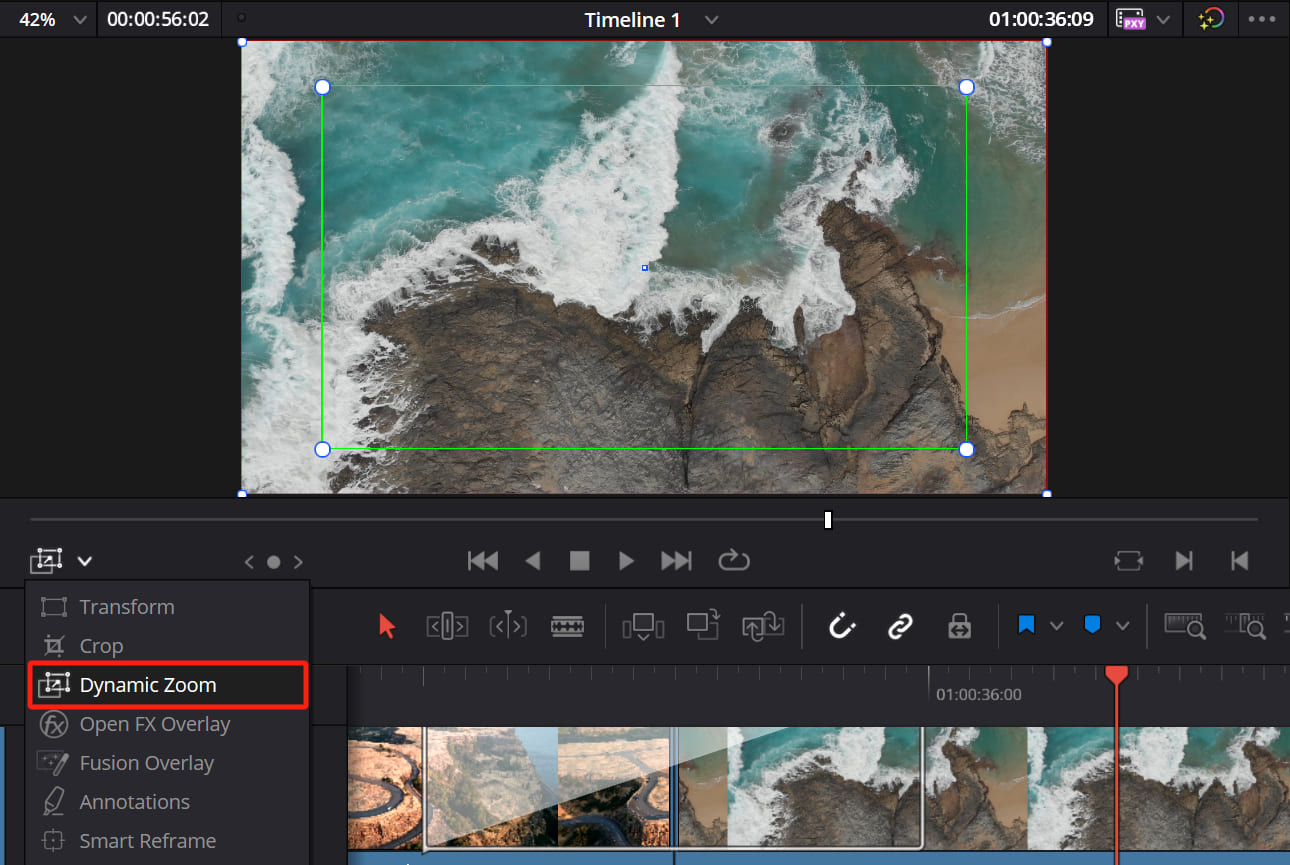This screenshot has height=865, width=1290.
Task: Choose Dynamic Zoom from overlay menu
Action: click(x=147, y=685)
